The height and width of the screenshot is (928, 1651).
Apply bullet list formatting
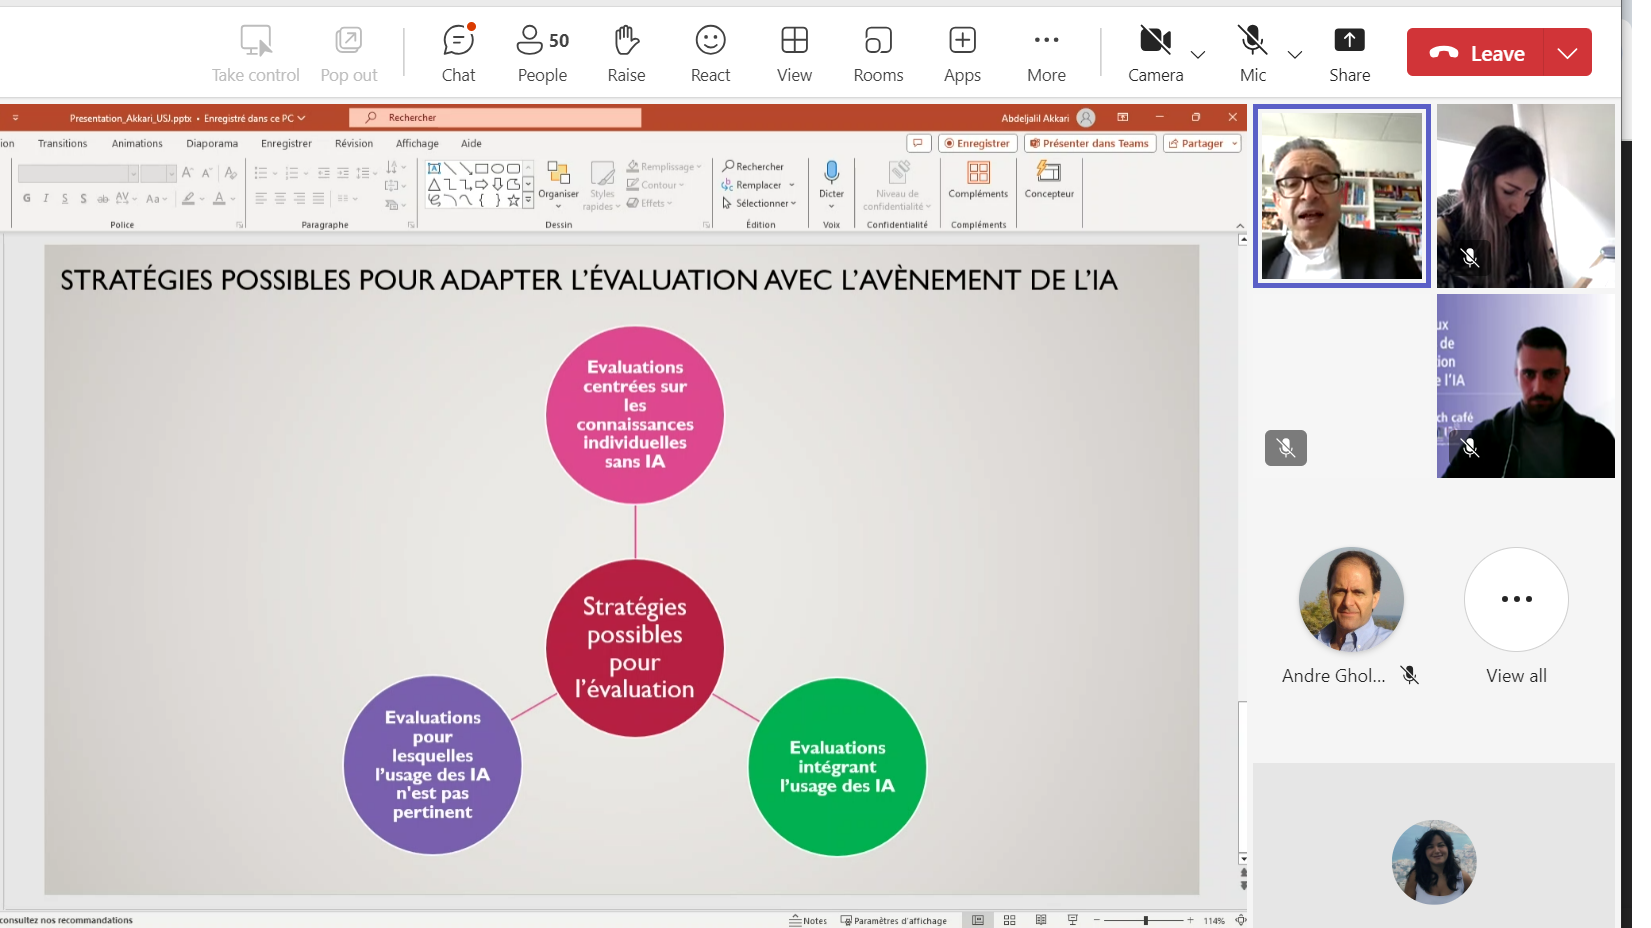pos(261,173)
